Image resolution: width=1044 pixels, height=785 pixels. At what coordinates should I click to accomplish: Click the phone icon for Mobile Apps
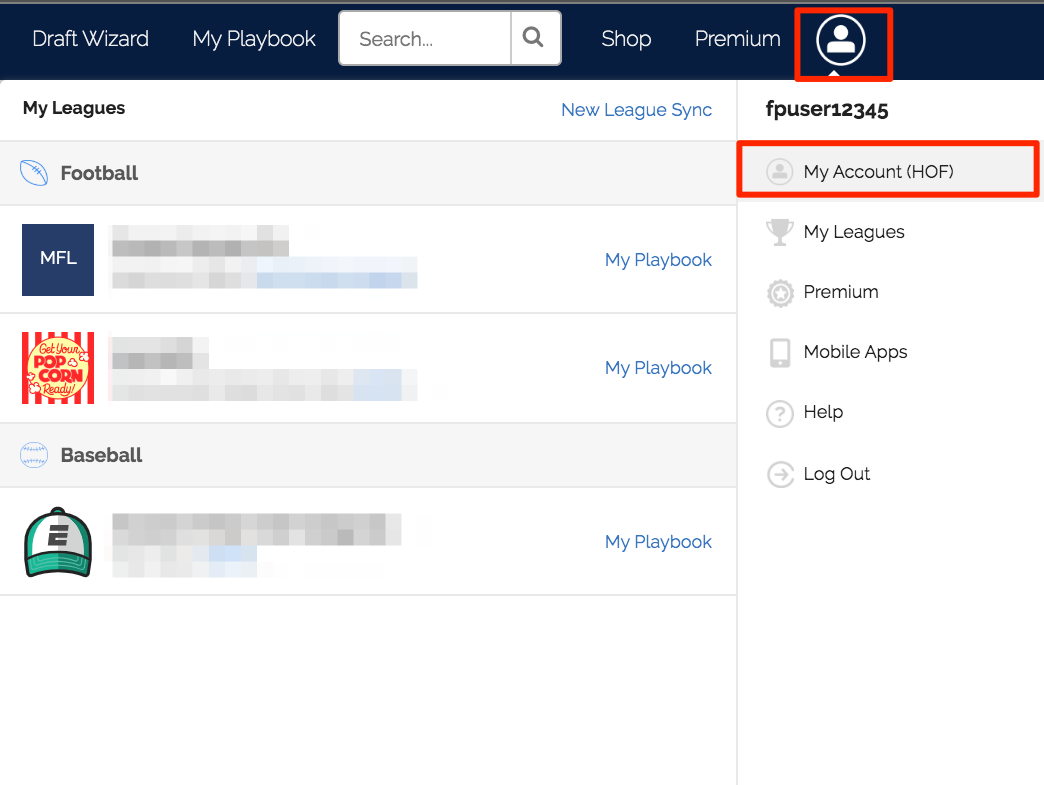(779, 353)
